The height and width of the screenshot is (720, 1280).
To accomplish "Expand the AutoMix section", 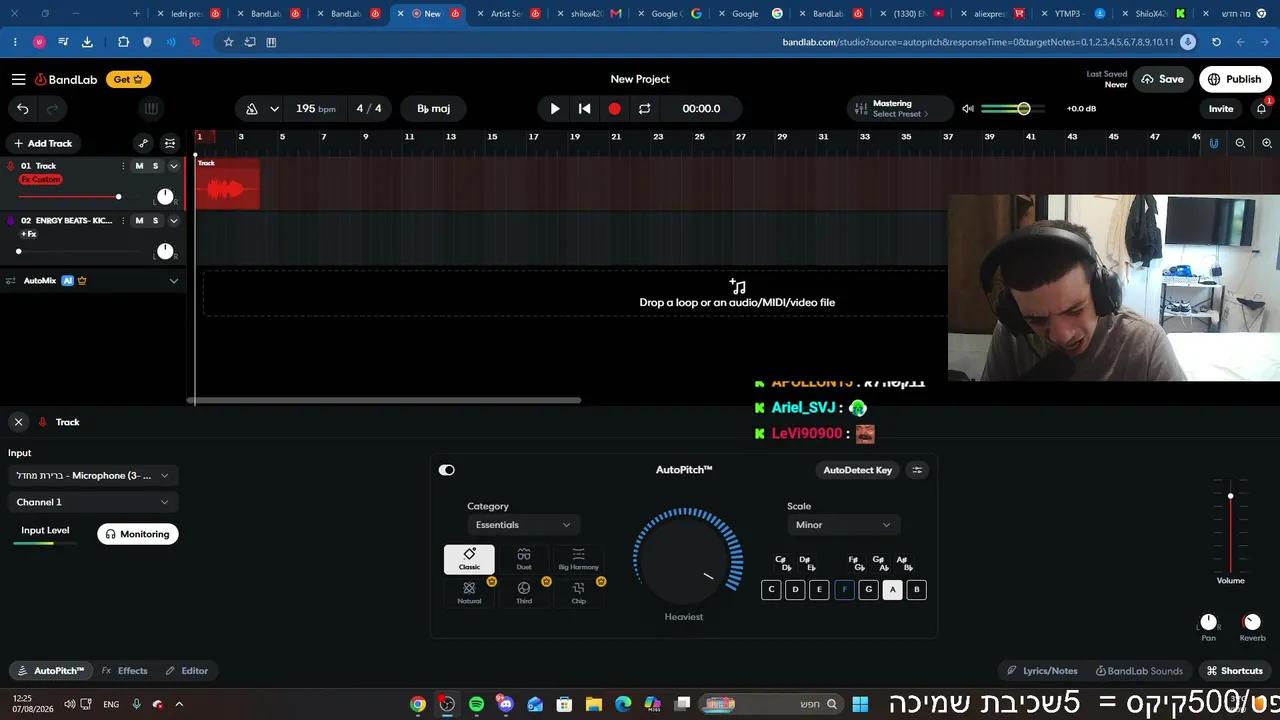I will [173, 281].
